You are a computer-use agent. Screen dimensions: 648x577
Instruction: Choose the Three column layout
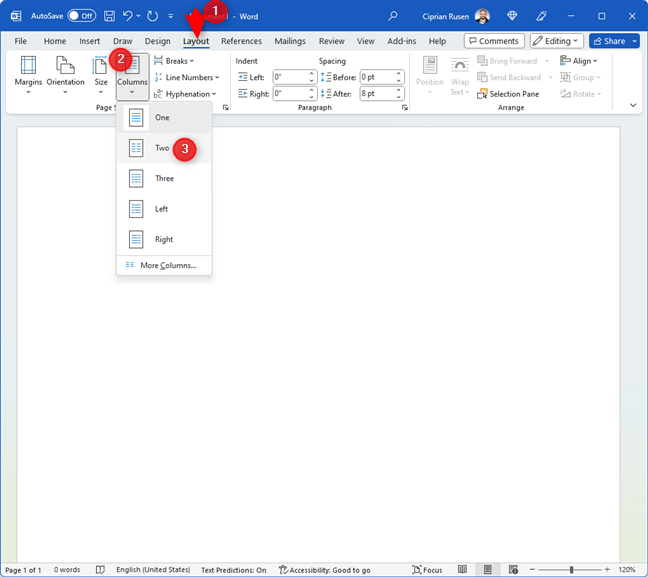[164, 179]
